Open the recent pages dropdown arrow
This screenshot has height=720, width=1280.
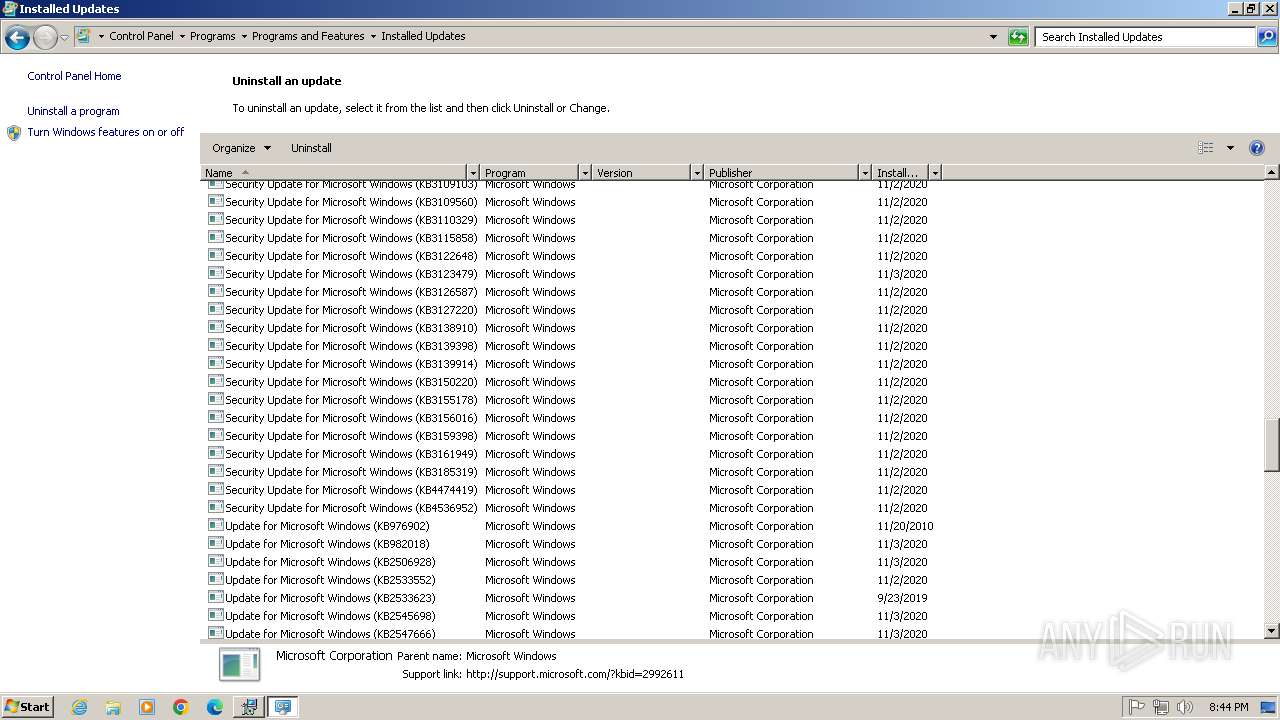click(64, 38)
